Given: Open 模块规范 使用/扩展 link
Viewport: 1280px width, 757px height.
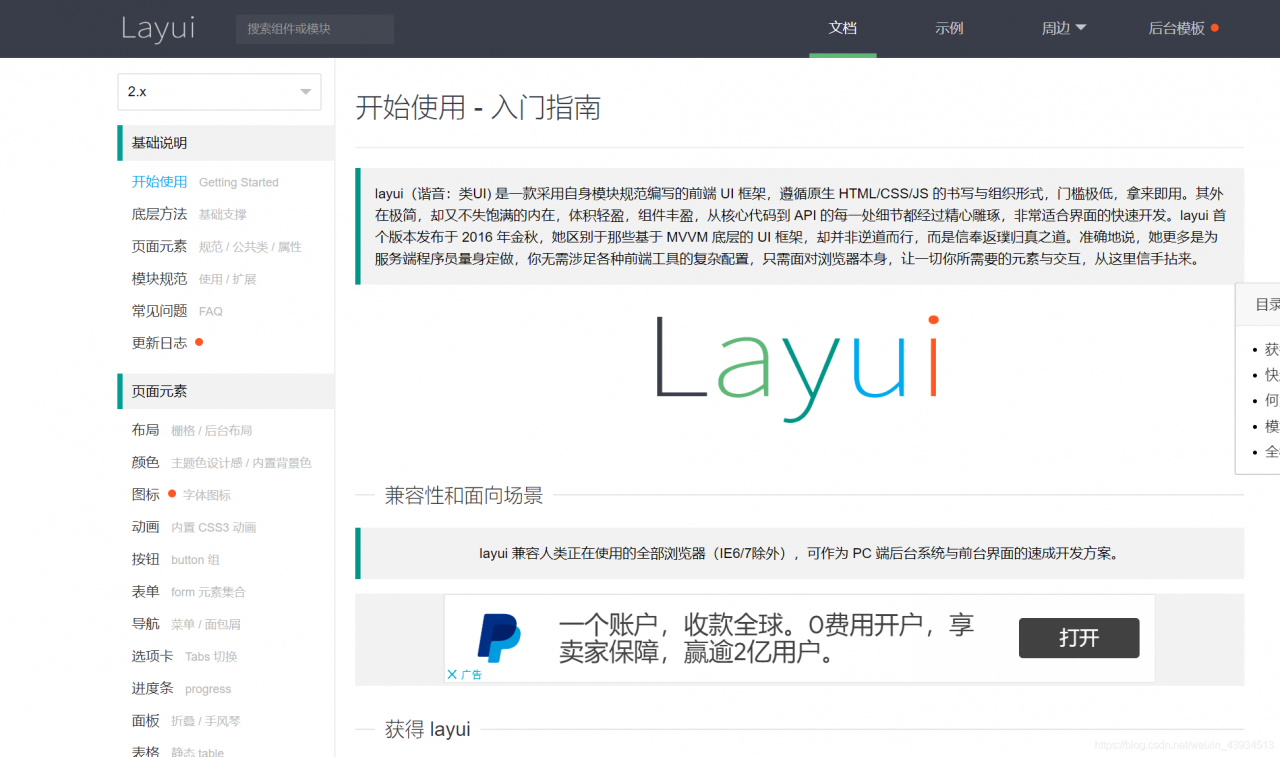Looking at the screenshot, I should [194, 279].
